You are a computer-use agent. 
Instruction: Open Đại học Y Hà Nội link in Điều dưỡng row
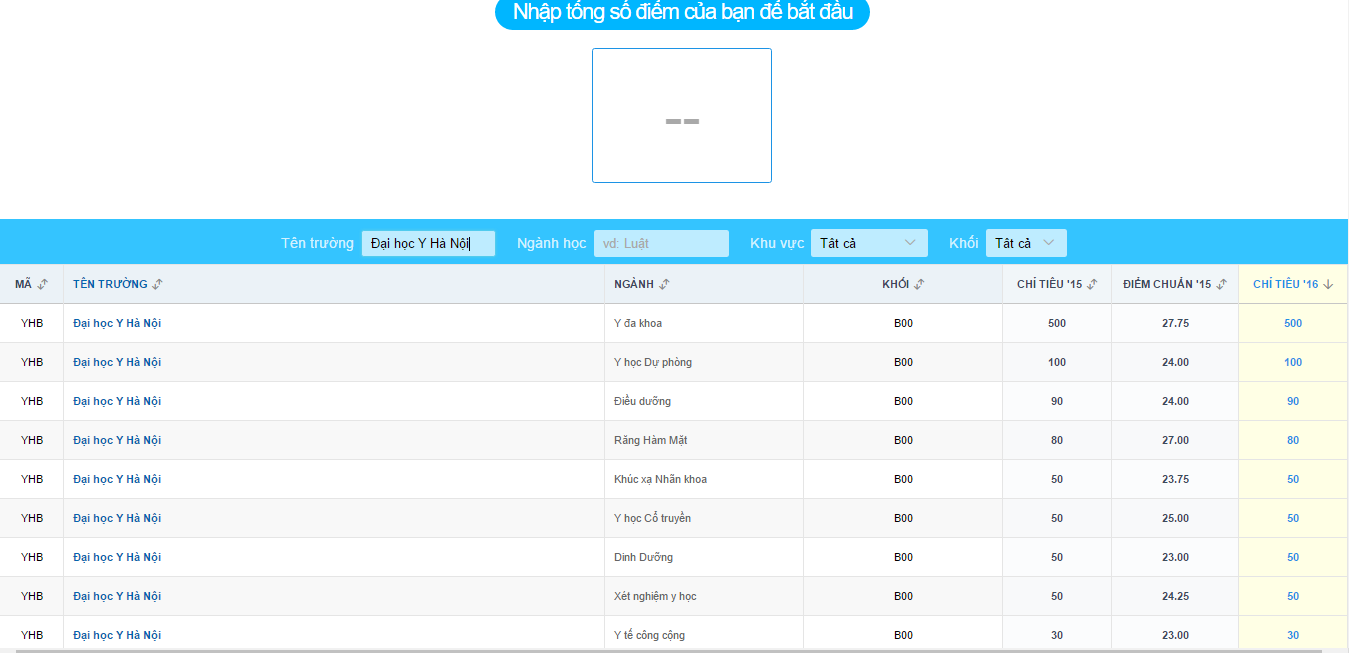pyautogui.click(x=117, y=401)
